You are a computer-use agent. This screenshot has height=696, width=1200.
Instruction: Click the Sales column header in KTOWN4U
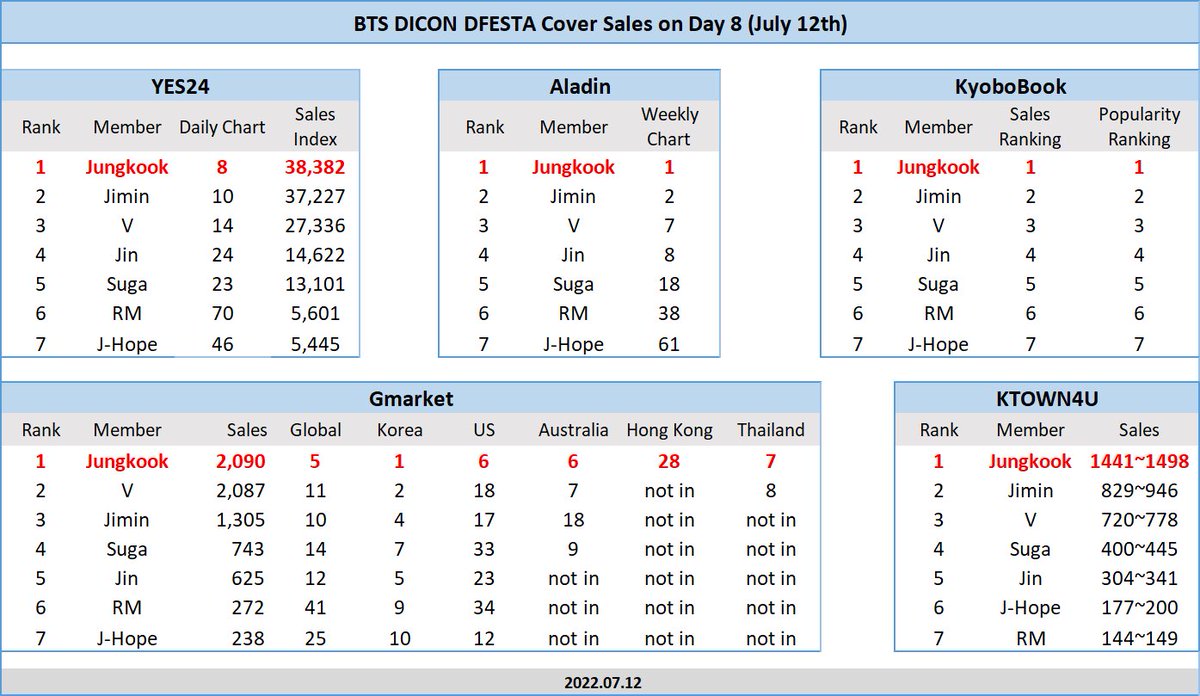(1139, 430)
